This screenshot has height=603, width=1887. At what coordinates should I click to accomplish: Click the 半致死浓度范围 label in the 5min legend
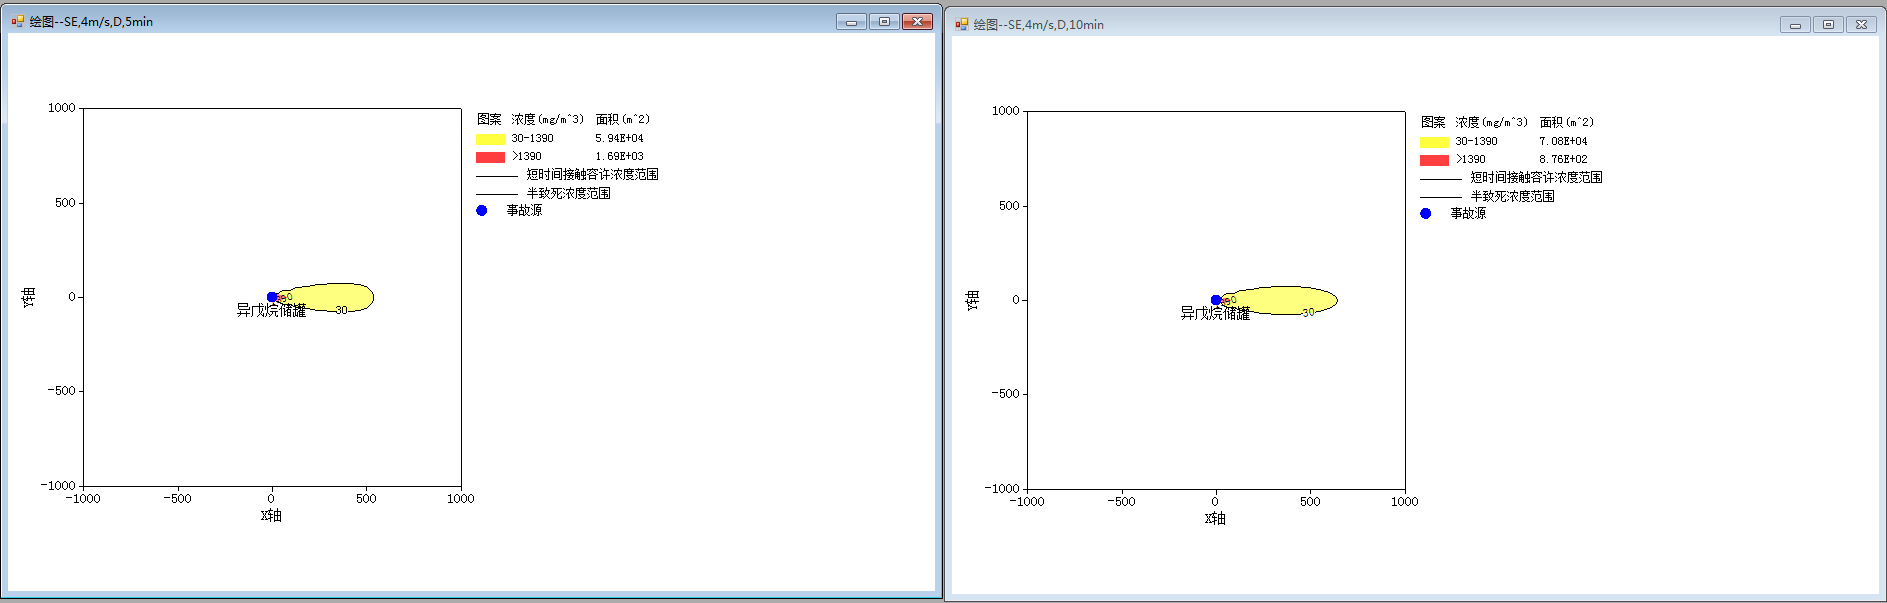tap(568, 193)
